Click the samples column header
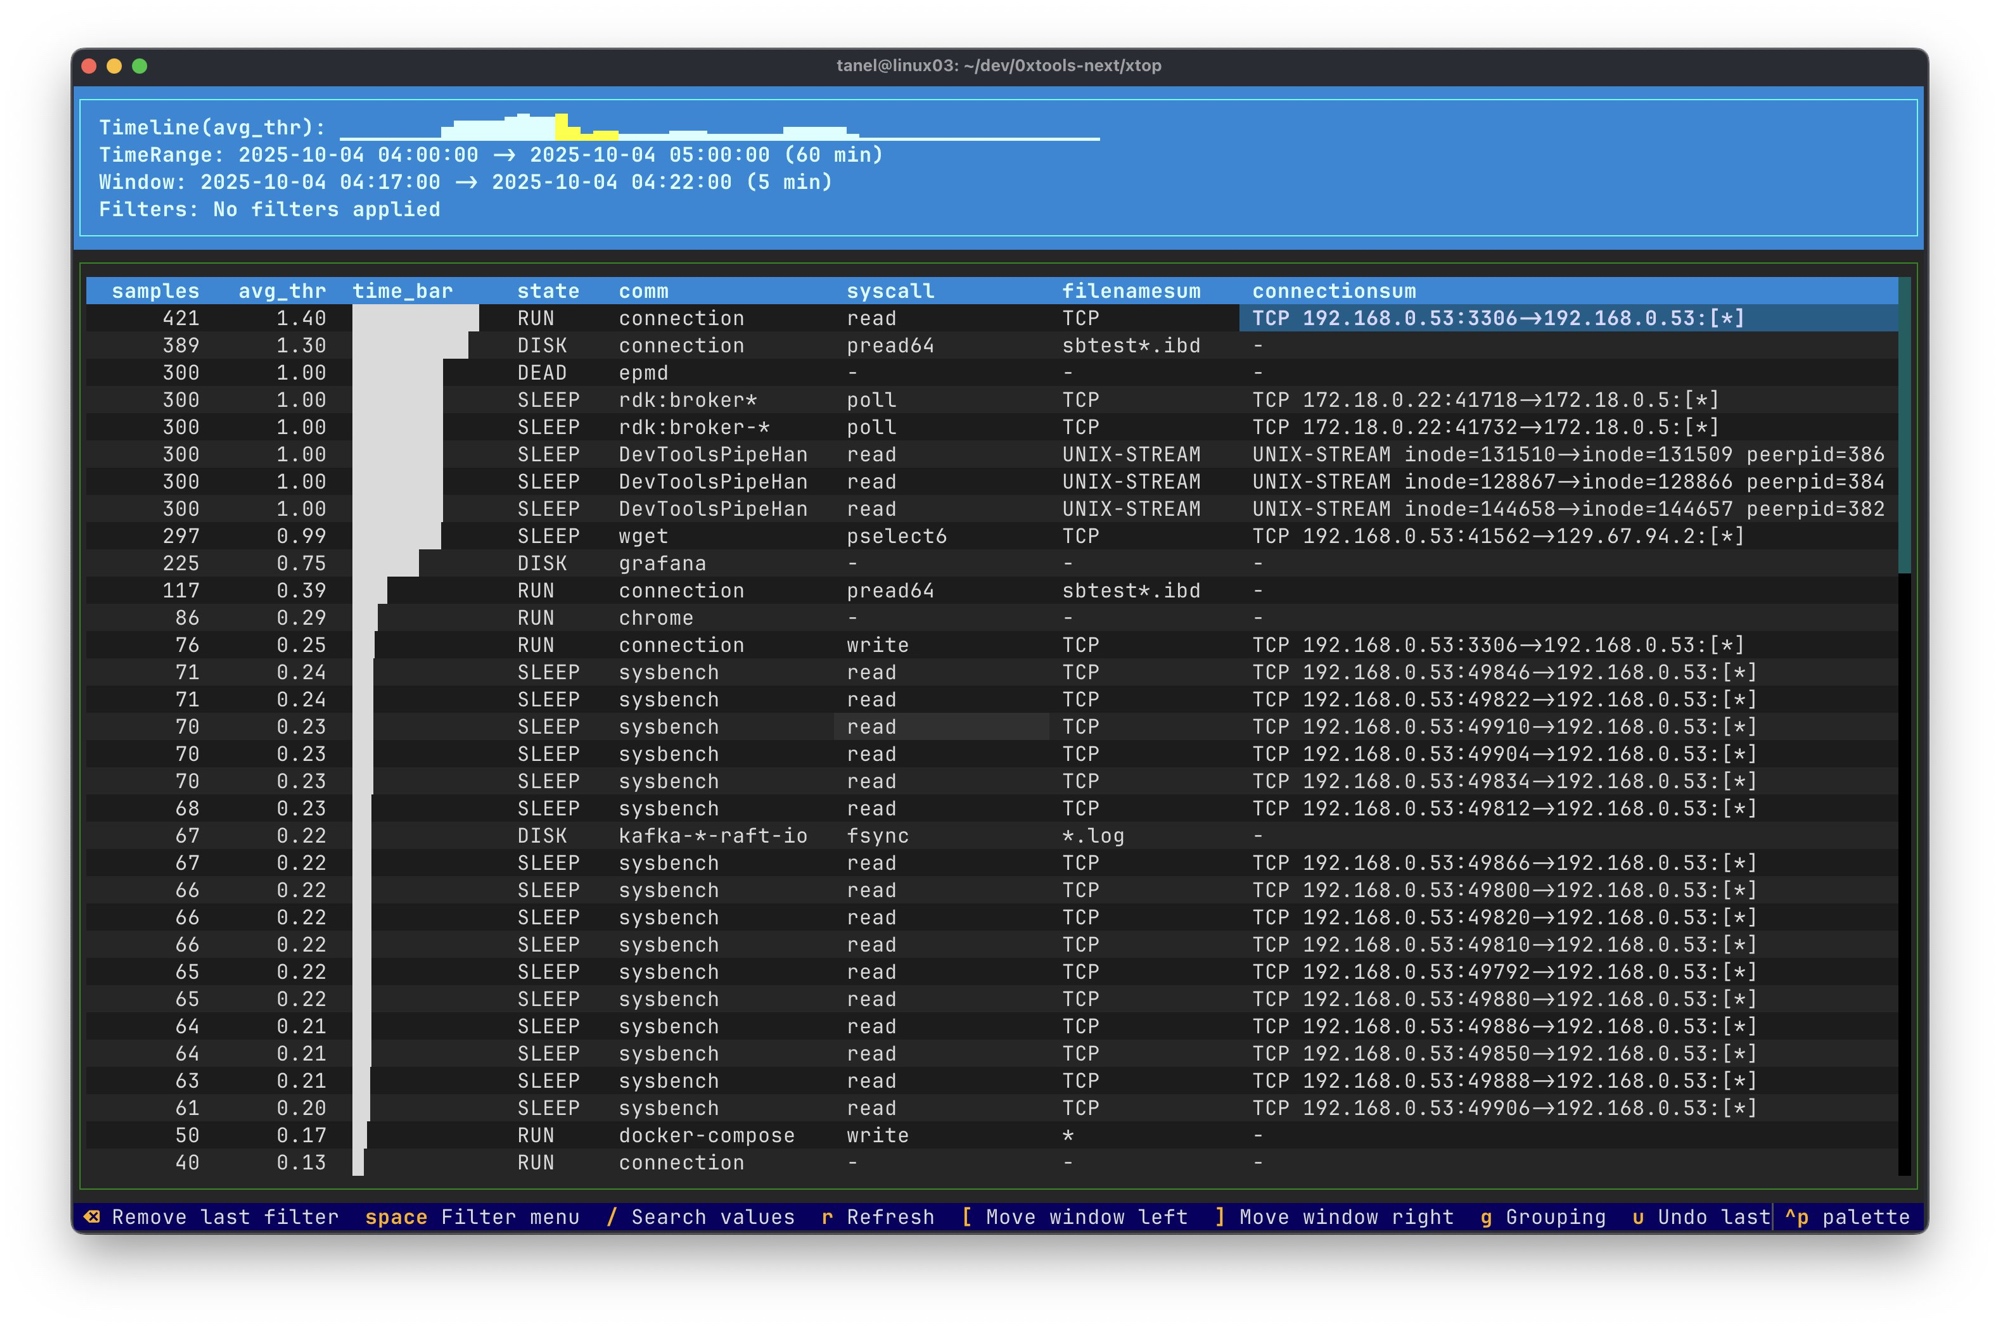This screenshot has height=1328, width=2000. pyautogui.click(x=155, y=291)
